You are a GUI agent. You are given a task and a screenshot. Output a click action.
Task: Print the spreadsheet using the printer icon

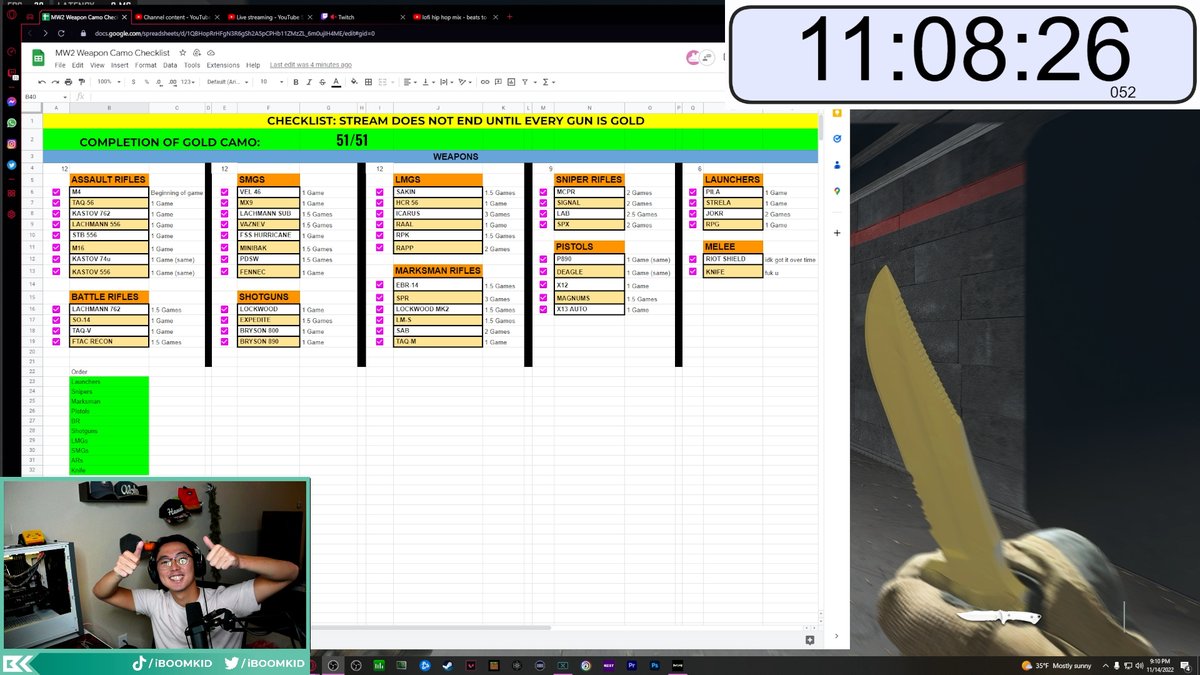[68, 81]
